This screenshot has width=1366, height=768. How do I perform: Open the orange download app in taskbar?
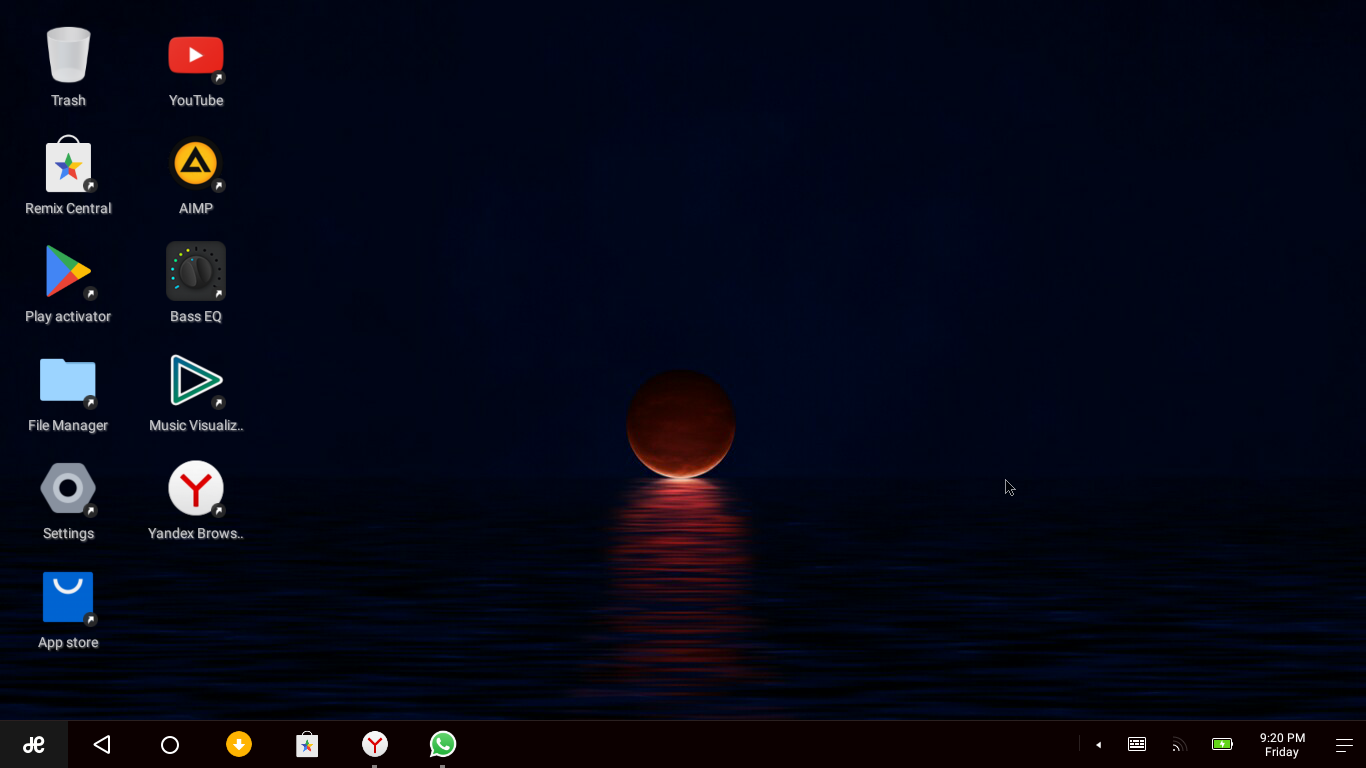click(x=239, y=744)
